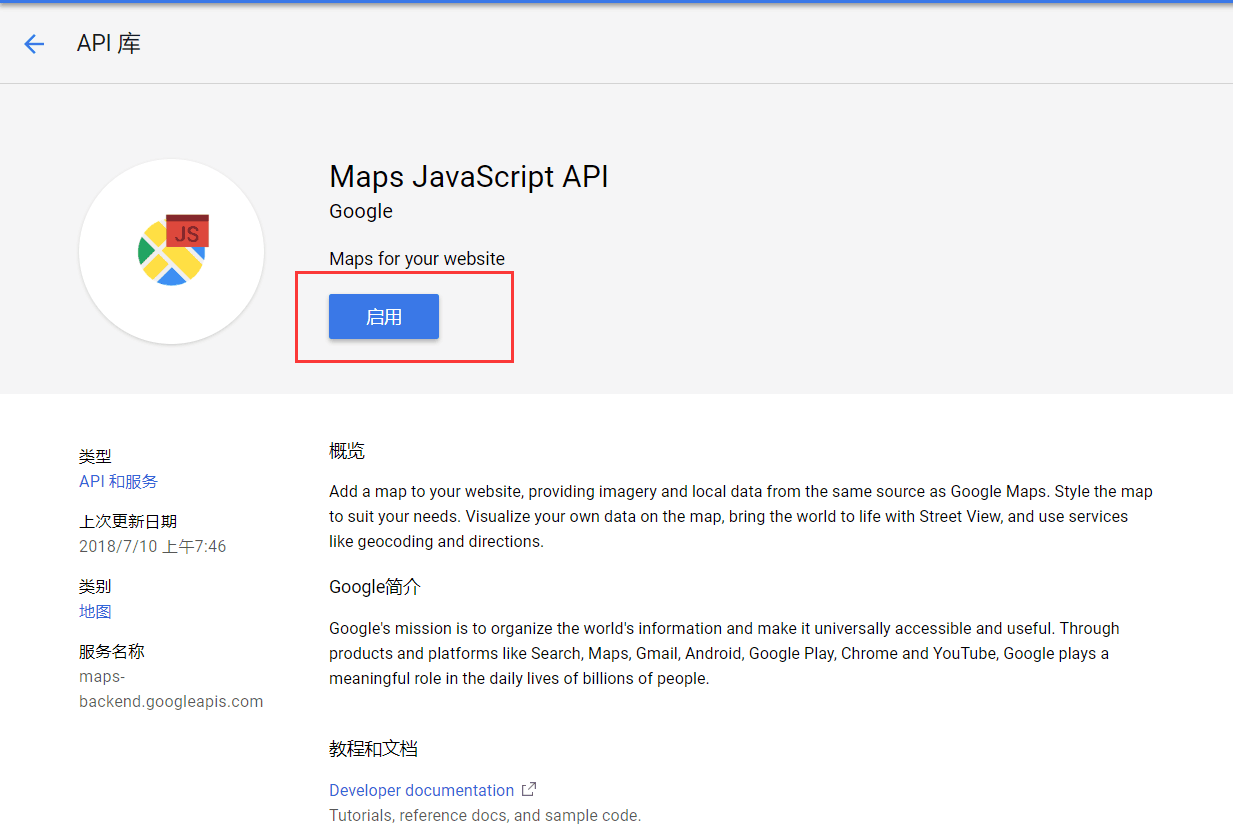Click the Maps for your website tagline
This screenshot has height=831, width=1233.
(417, 258)
